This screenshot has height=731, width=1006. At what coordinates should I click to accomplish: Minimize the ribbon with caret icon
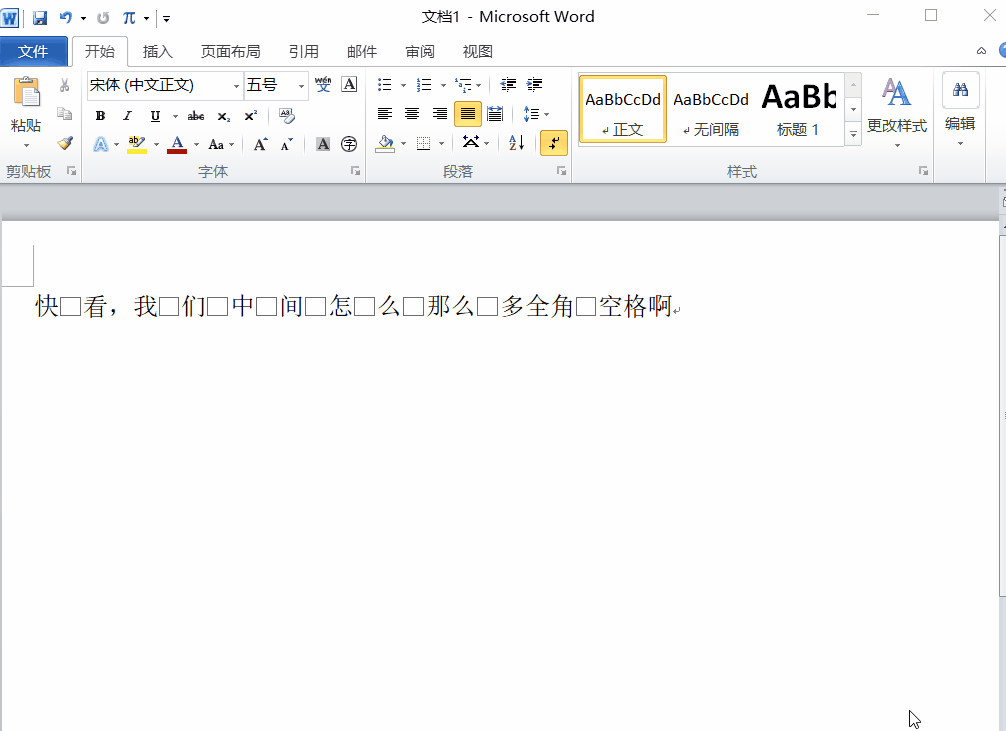click(x=981, y=51)
